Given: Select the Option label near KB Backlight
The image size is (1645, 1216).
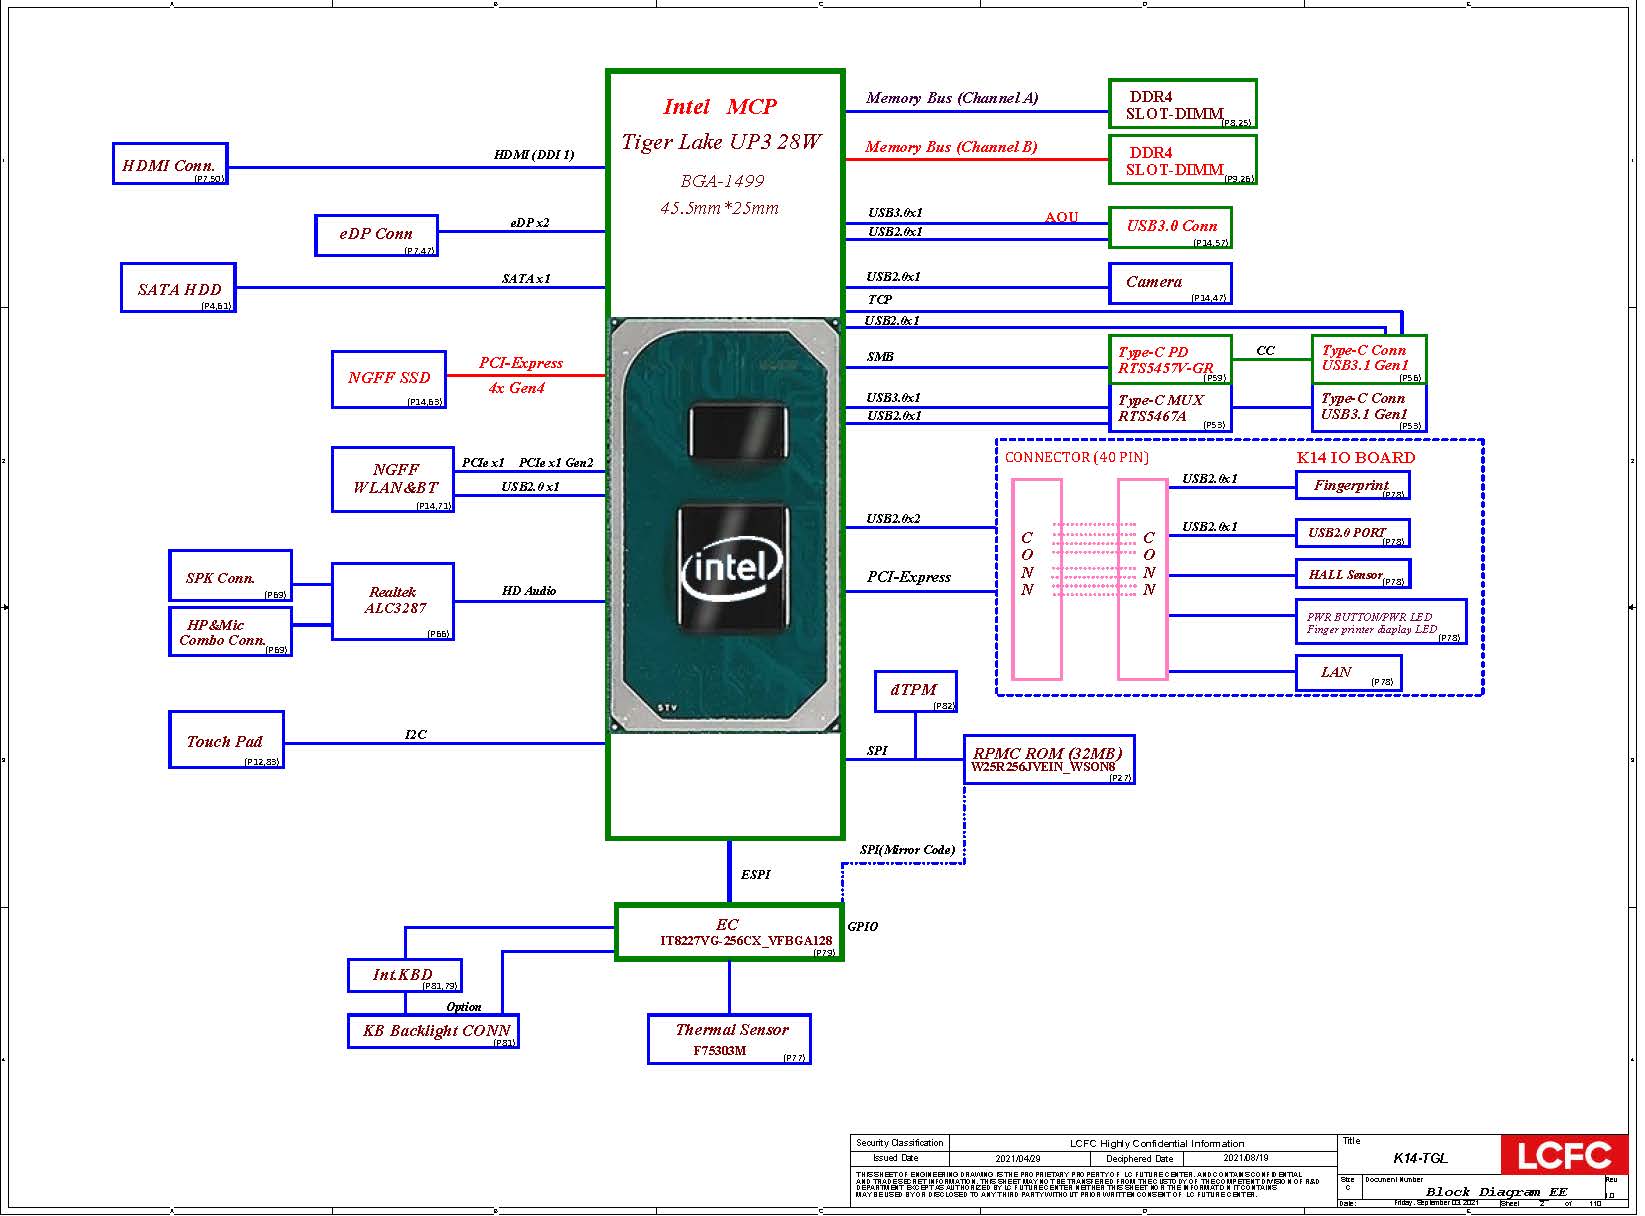Looking at the screenshot, I should pyautogui.click(x=464, y=1007).
